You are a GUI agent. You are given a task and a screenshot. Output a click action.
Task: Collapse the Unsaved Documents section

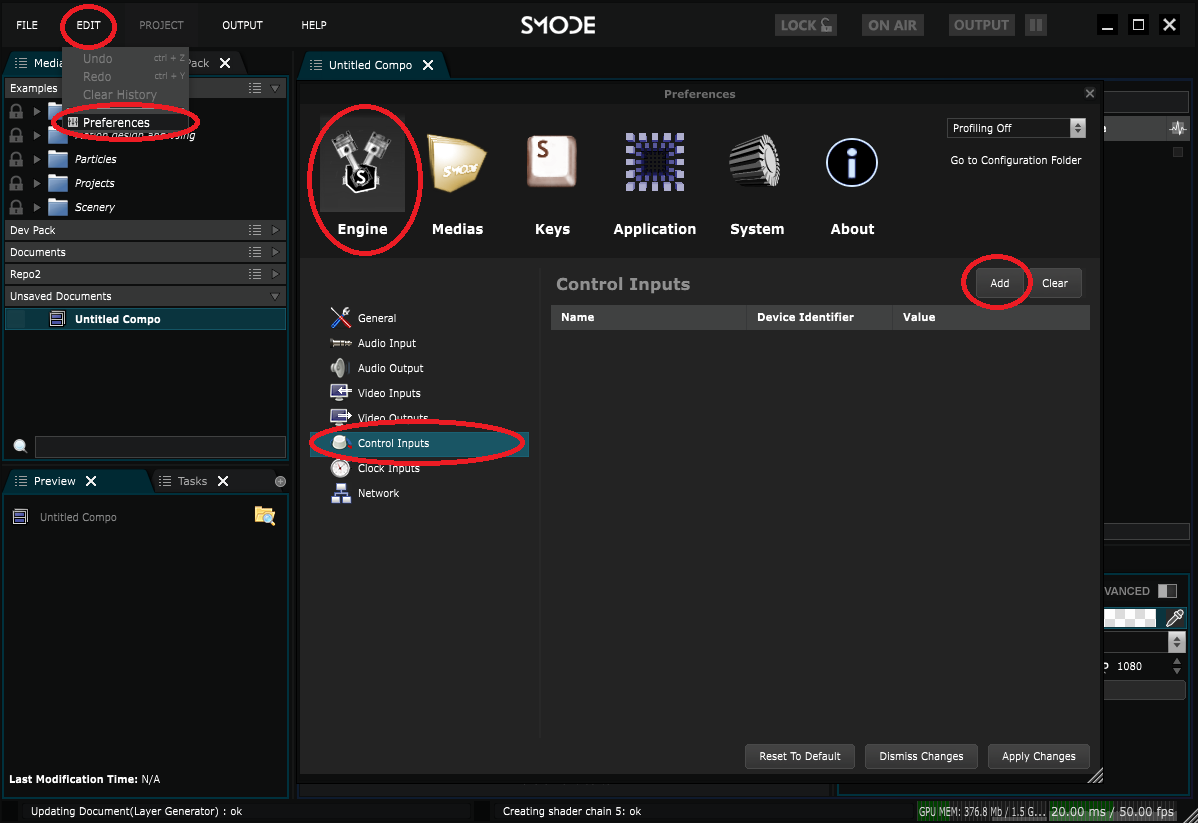pos(275,296)
